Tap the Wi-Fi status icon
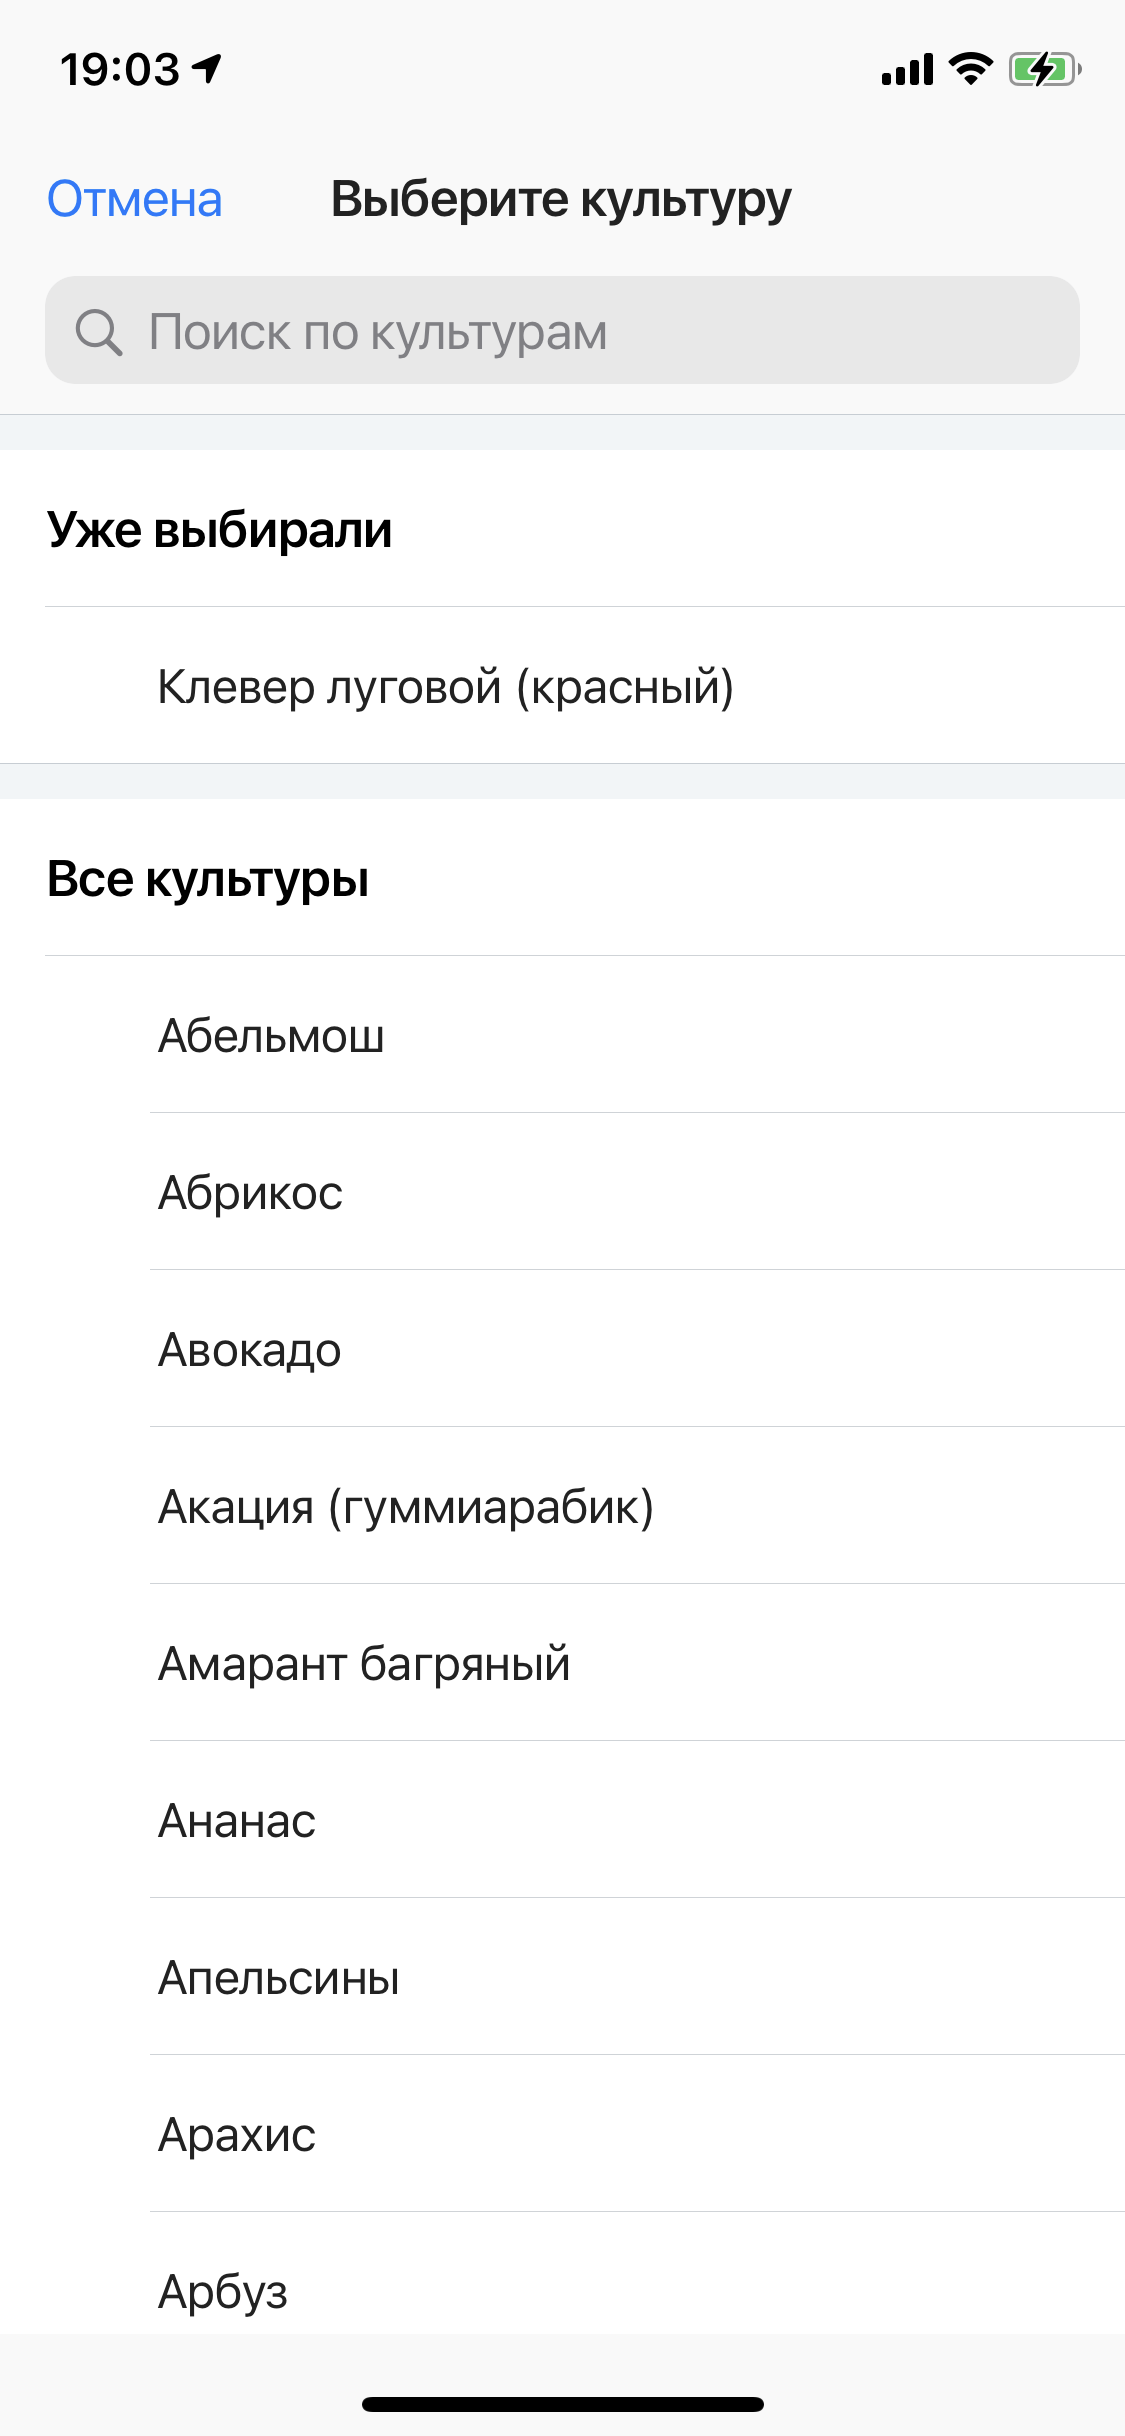Screen dimensions: 1125x2436 (x=970, y=69)
